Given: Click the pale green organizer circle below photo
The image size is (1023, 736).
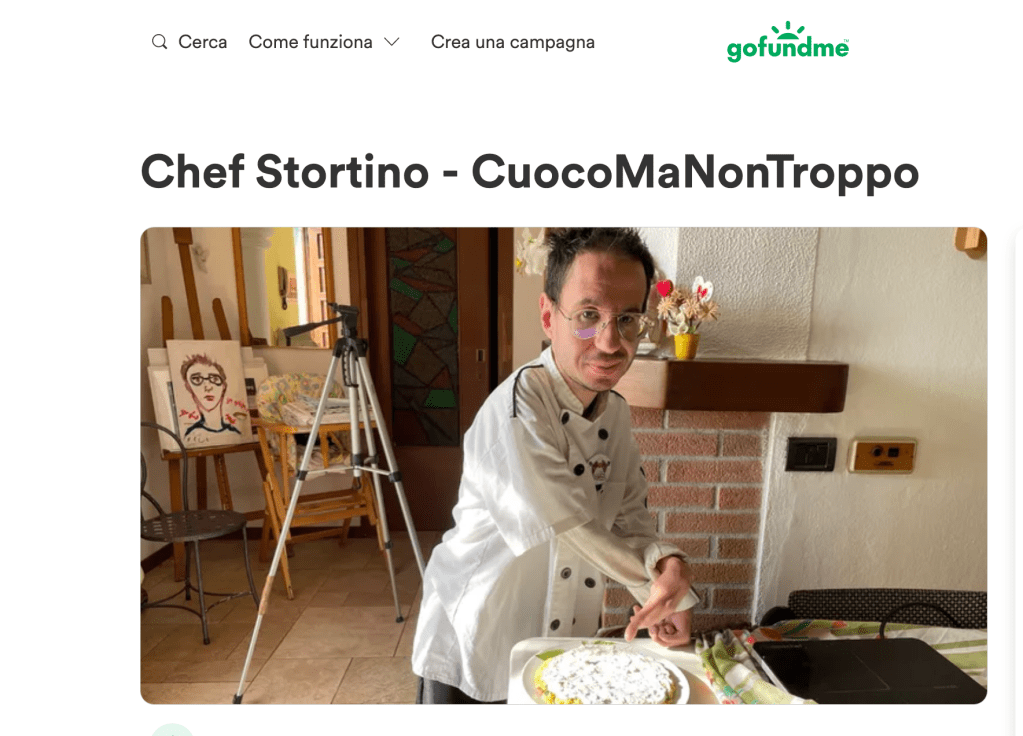Looking at the screenshot, I should click(x=172, y=730).
